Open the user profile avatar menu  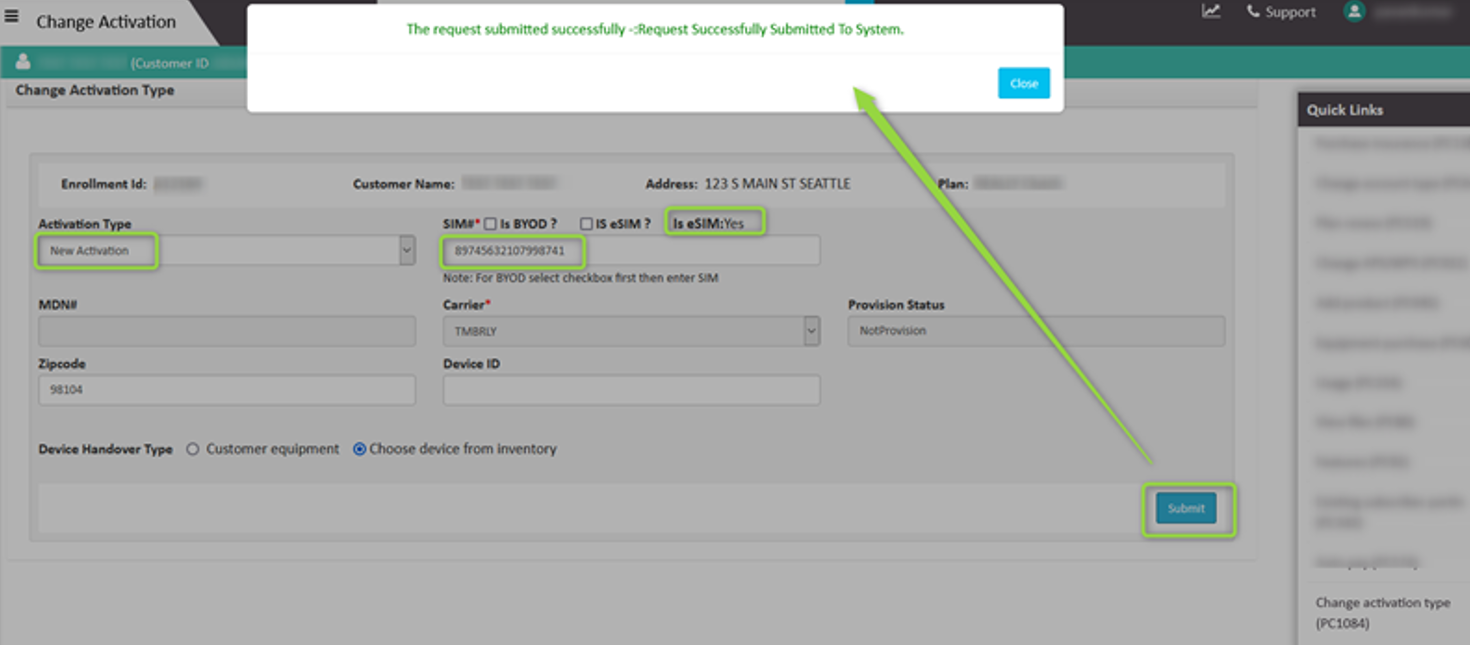point(1355,11)
